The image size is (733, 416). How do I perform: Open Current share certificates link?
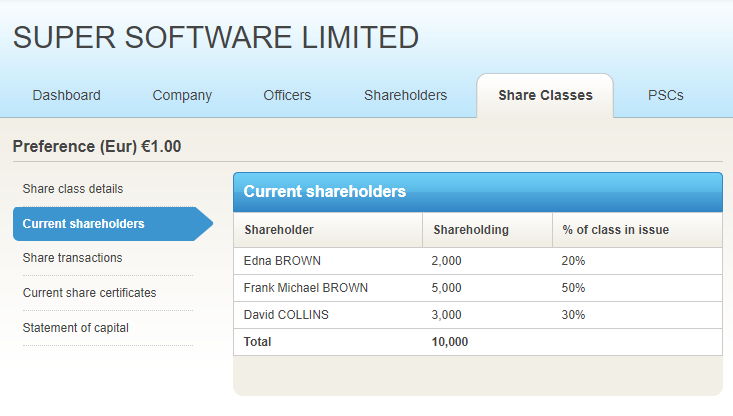89,293
